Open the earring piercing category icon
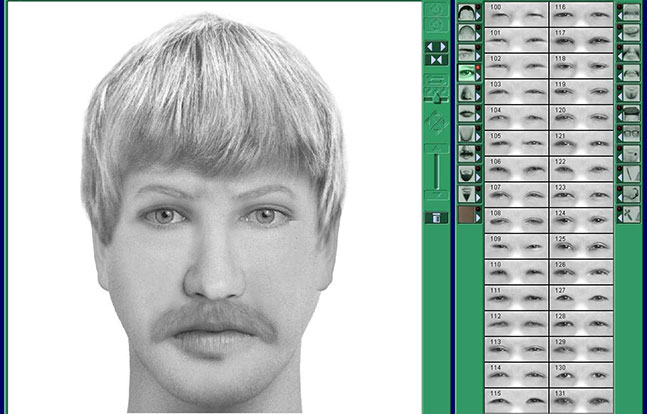 point(631,194)
